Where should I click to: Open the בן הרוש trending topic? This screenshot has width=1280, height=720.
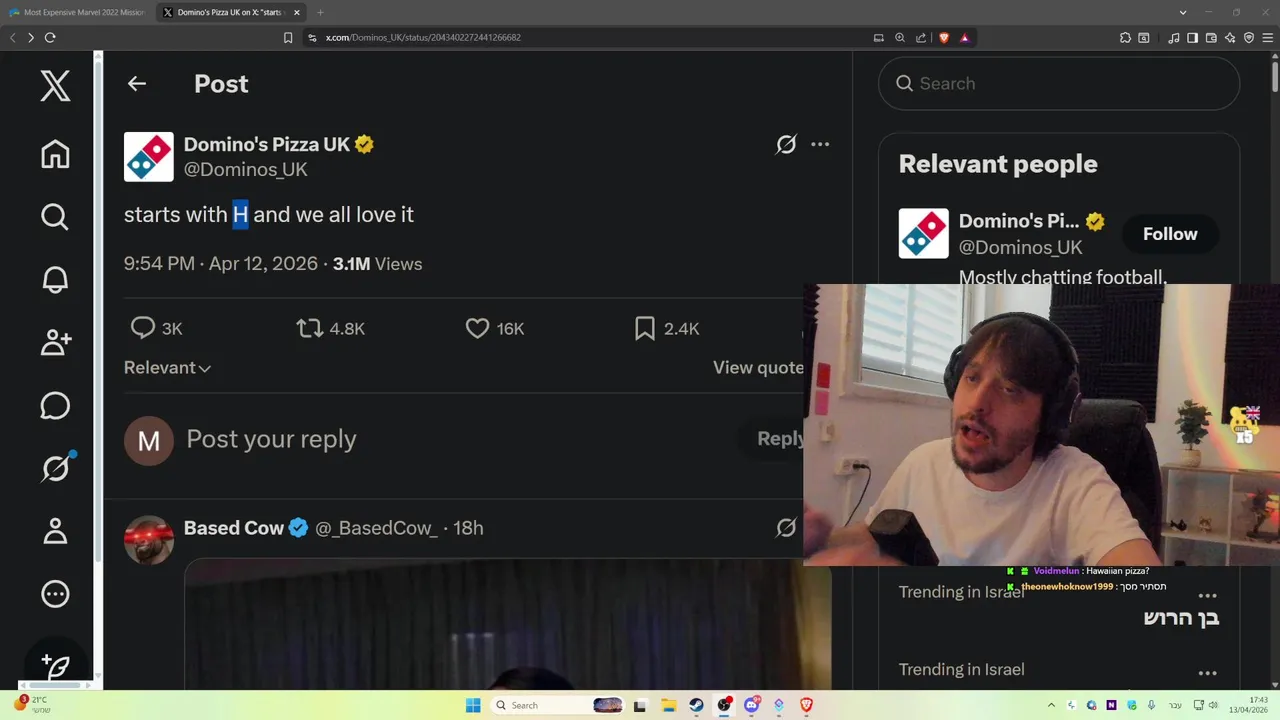tap(1181, 618)
